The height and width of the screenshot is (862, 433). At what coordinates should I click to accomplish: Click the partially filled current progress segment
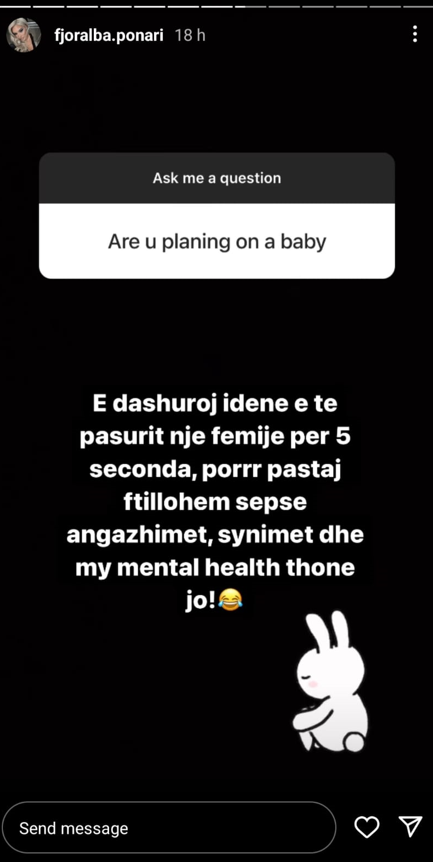[x=251, y=7]
